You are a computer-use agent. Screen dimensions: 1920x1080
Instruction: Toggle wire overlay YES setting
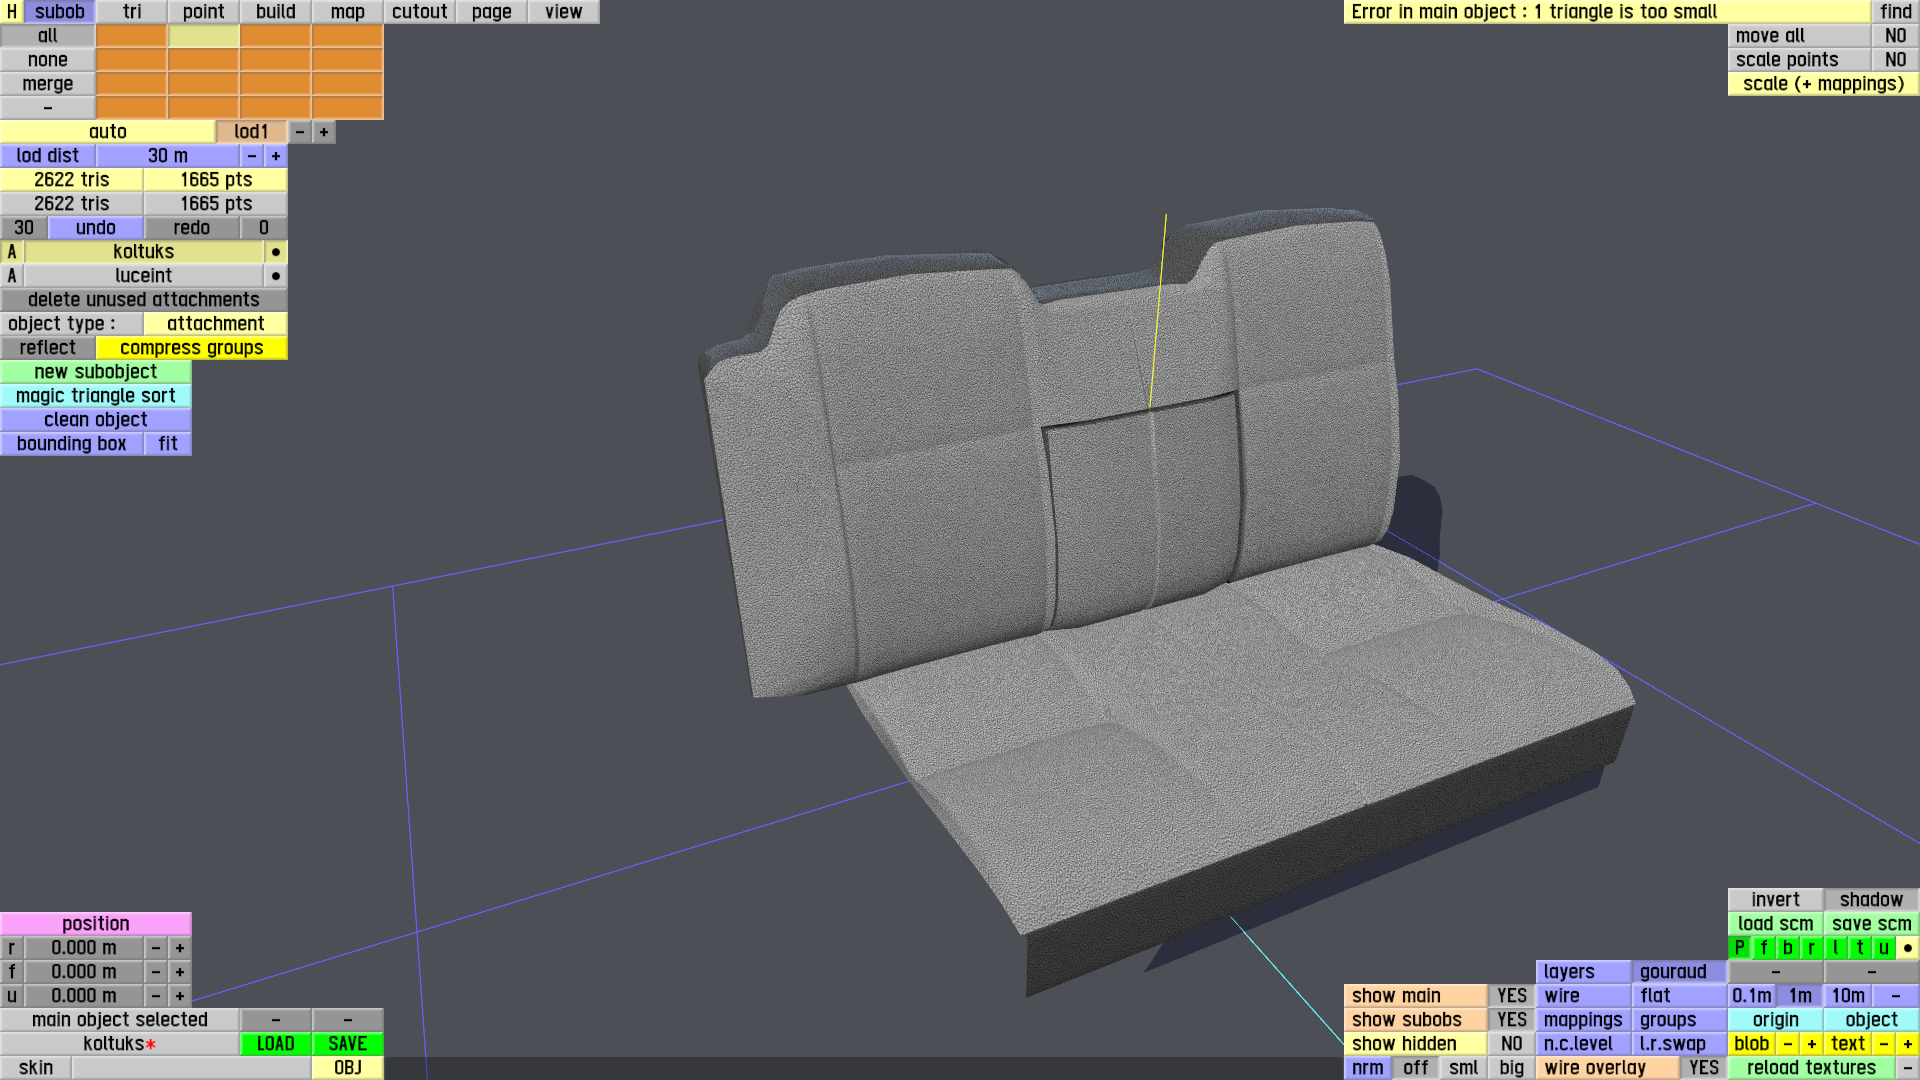click(x=1703, y=1068)
